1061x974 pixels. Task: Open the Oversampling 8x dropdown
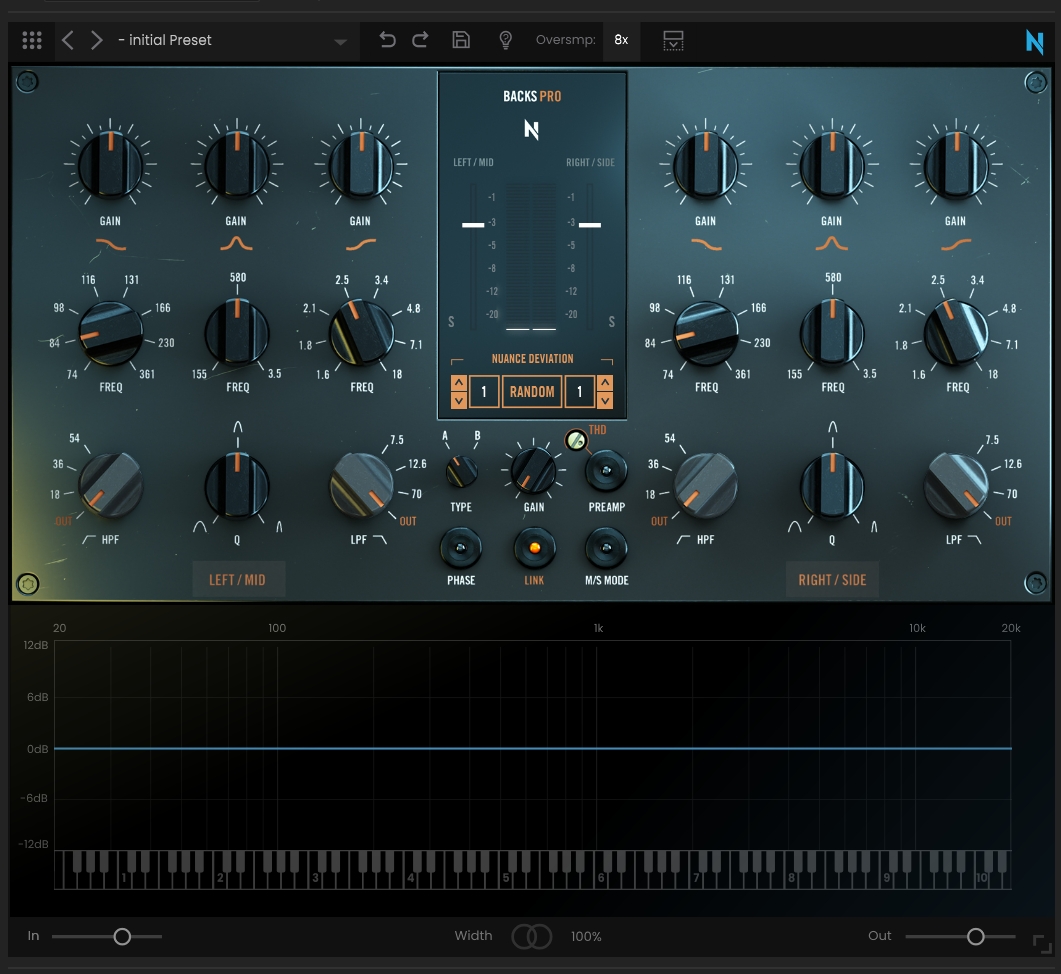[621, 41]
